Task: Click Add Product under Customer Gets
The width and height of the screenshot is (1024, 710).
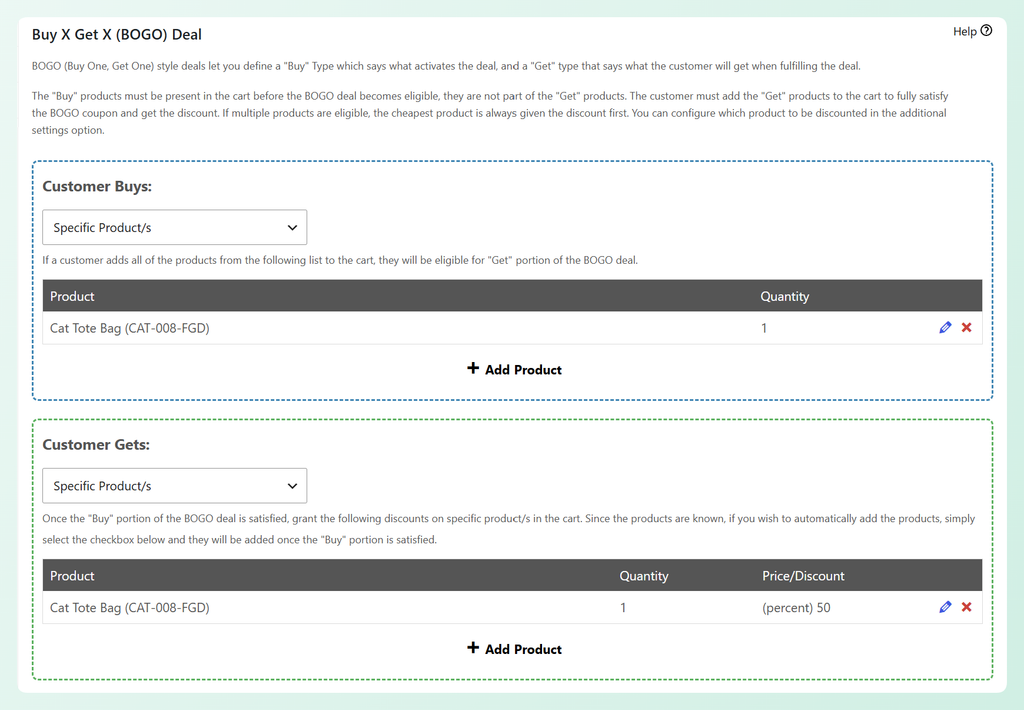Action: point(515,649)
